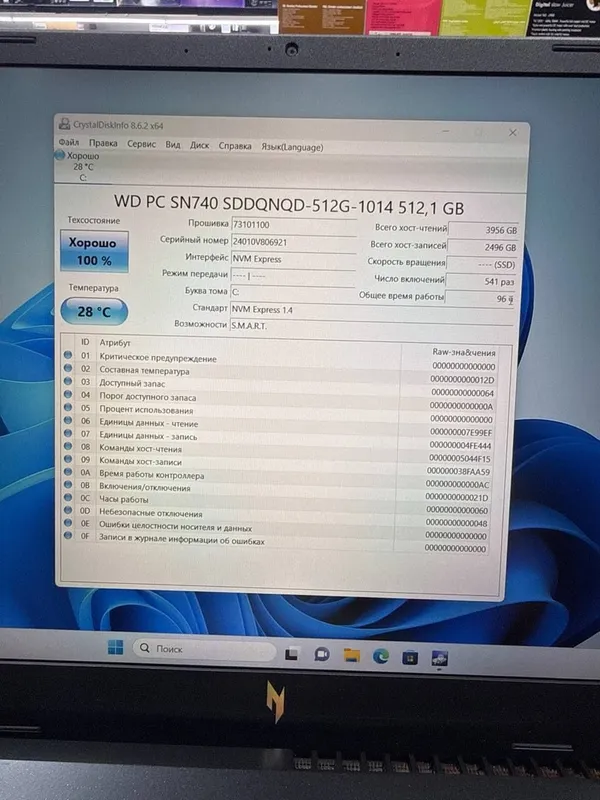Select the Порог доступного запаса attribute text
This screenshot has height=800, width=600.
click(147, 396)
